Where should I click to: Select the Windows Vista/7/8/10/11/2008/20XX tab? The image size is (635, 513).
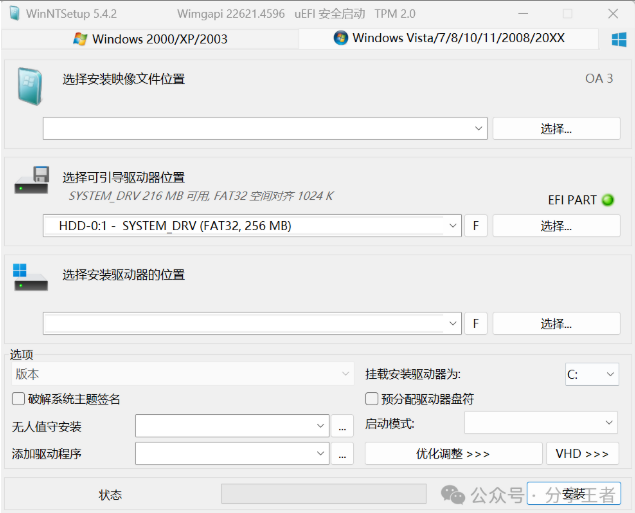(x=450, y=38)
